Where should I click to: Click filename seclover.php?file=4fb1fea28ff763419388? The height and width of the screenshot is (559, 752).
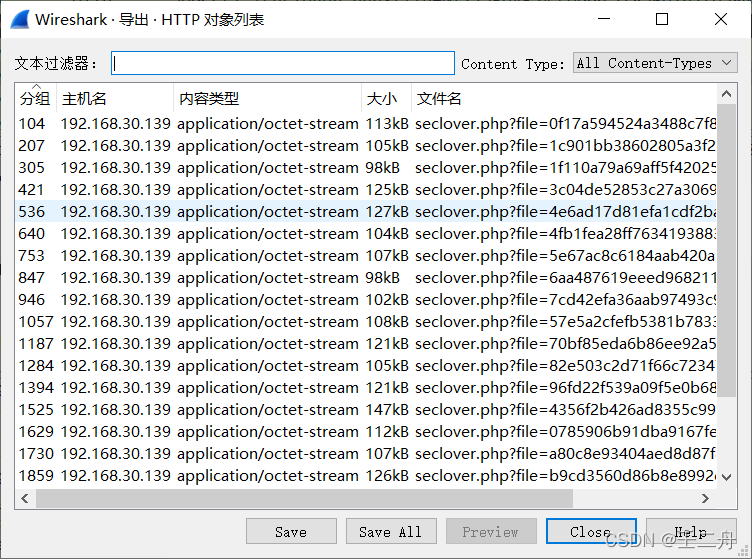tap(565, 233)
